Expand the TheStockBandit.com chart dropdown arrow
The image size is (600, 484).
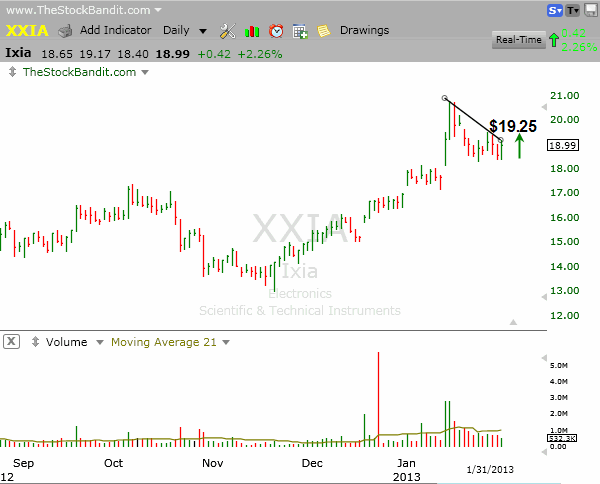(x=145, y=72)
